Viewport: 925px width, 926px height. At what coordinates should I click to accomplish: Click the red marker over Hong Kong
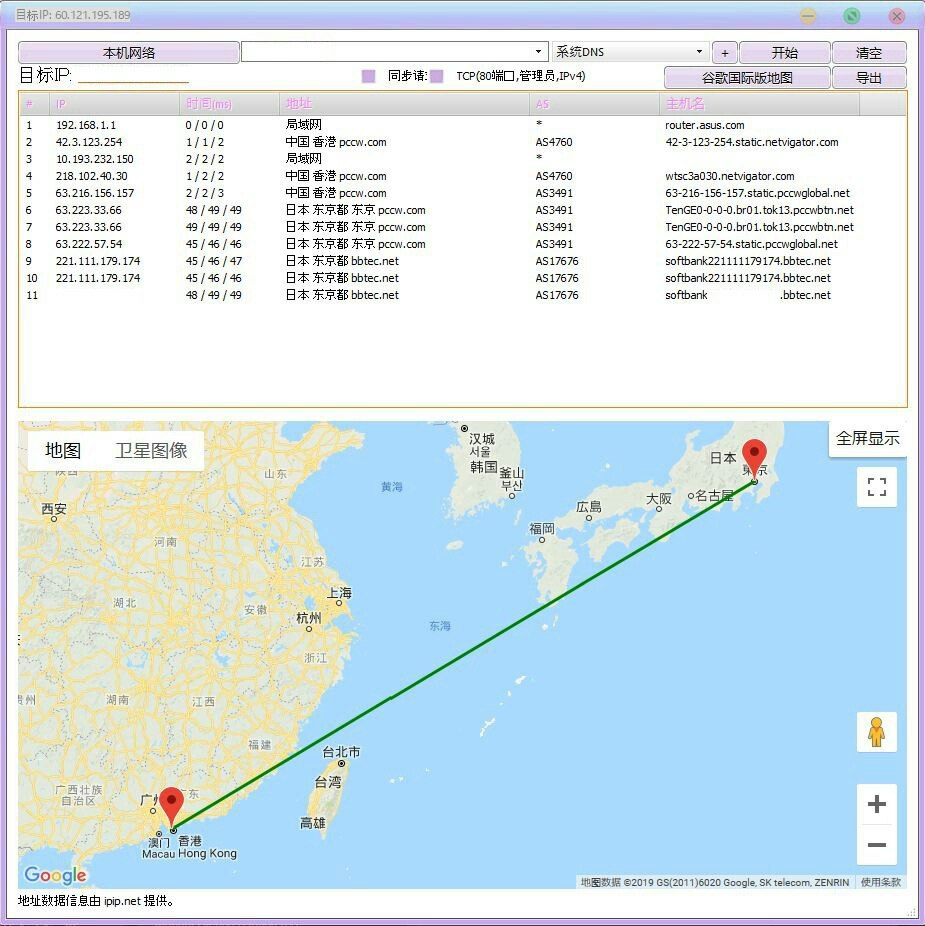click(172, 807)
